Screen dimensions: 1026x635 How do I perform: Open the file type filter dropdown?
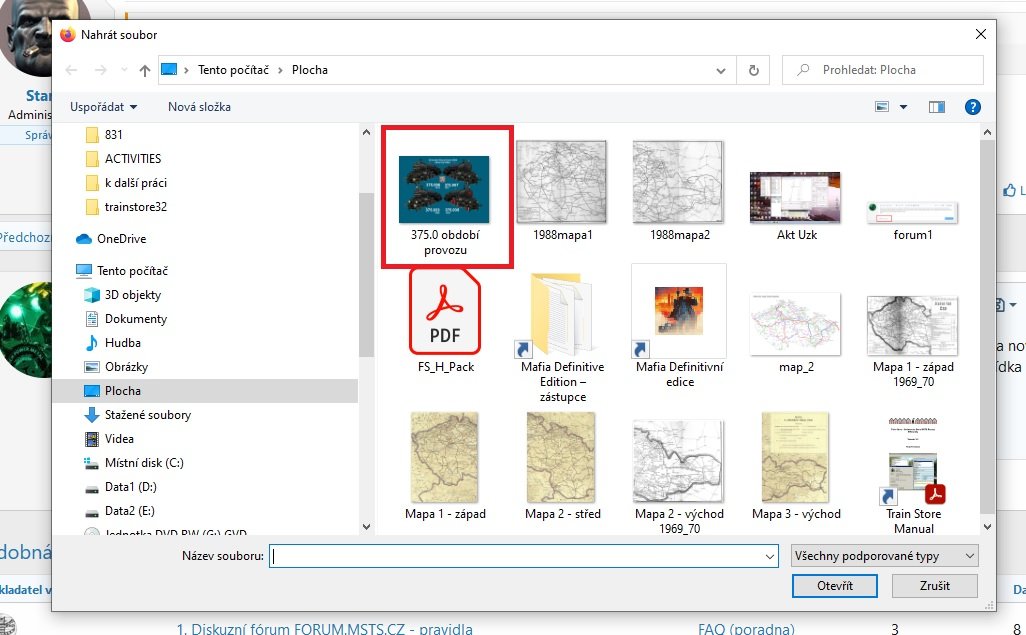(883, 556)
